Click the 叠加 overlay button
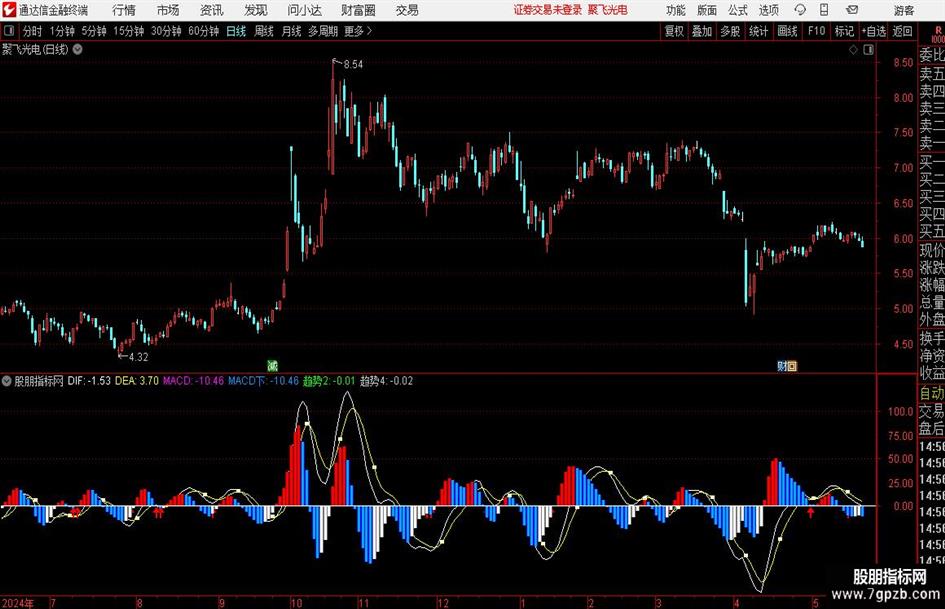 [702, 31]
